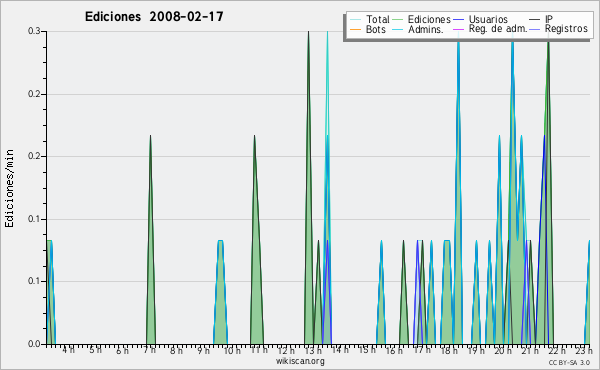
Task: Click the '15 h' x-axis label
Action: pos(367,350)
